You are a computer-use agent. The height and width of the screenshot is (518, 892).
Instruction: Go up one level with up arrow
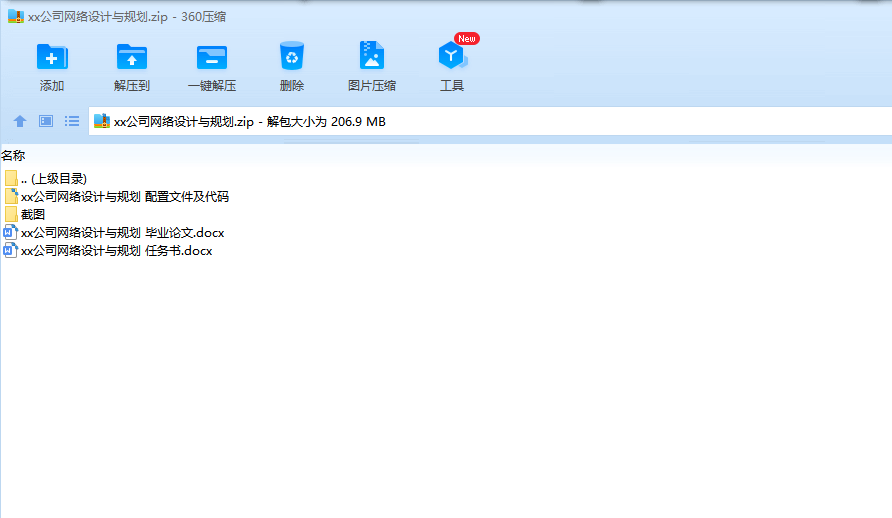(x=20, y=121)
